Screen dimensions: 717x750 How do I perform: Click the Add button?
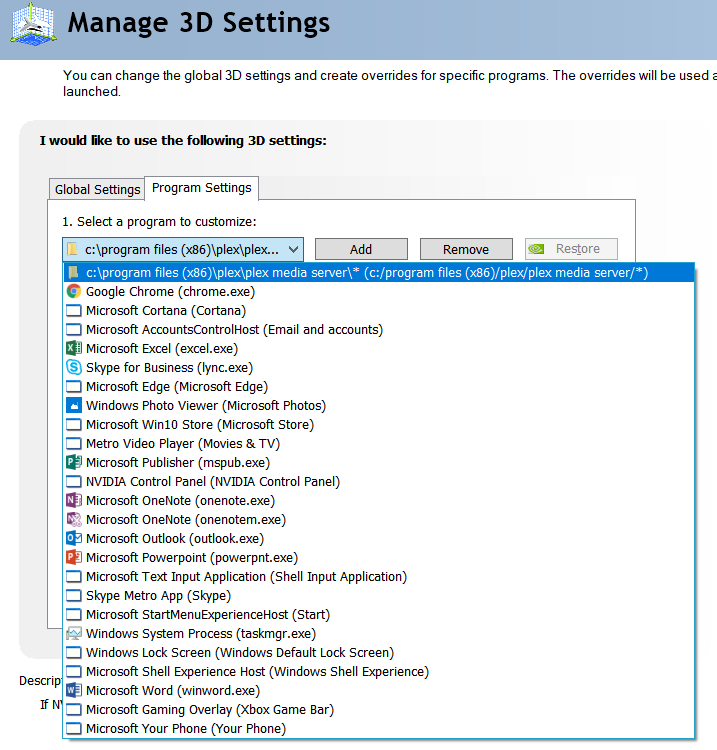[361, 249]
